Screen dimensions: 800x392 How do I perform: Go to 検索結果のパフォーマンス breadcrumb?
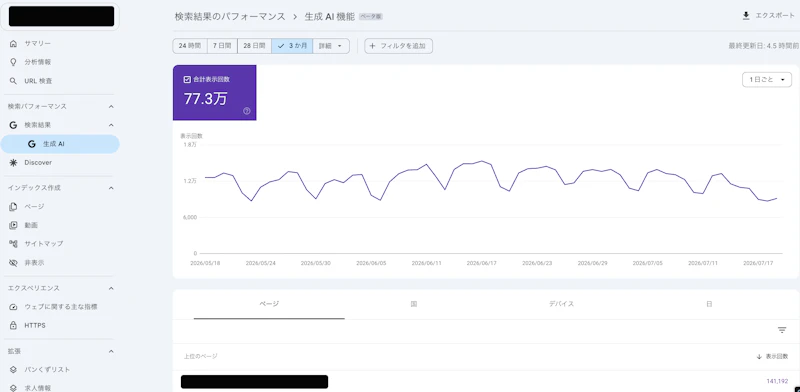coord(230,16)
